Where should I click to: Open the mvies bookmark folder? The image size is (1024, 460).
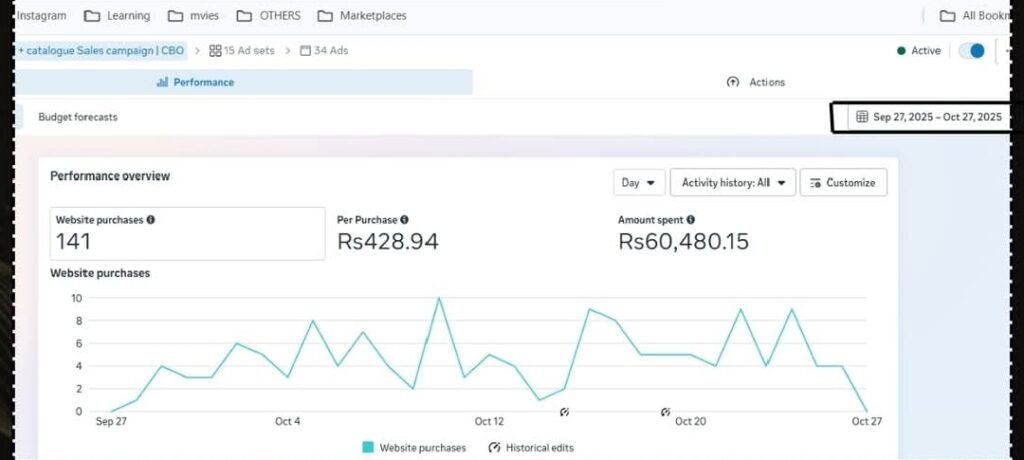[x=191, y=16]
